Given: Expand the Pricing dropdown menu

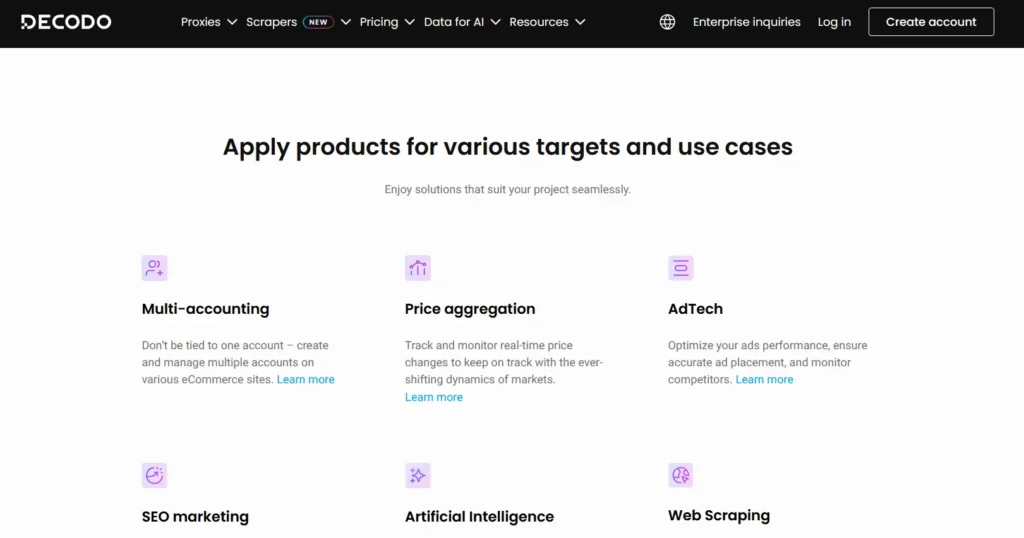Looking at the screenshot, I should (385, 22).
